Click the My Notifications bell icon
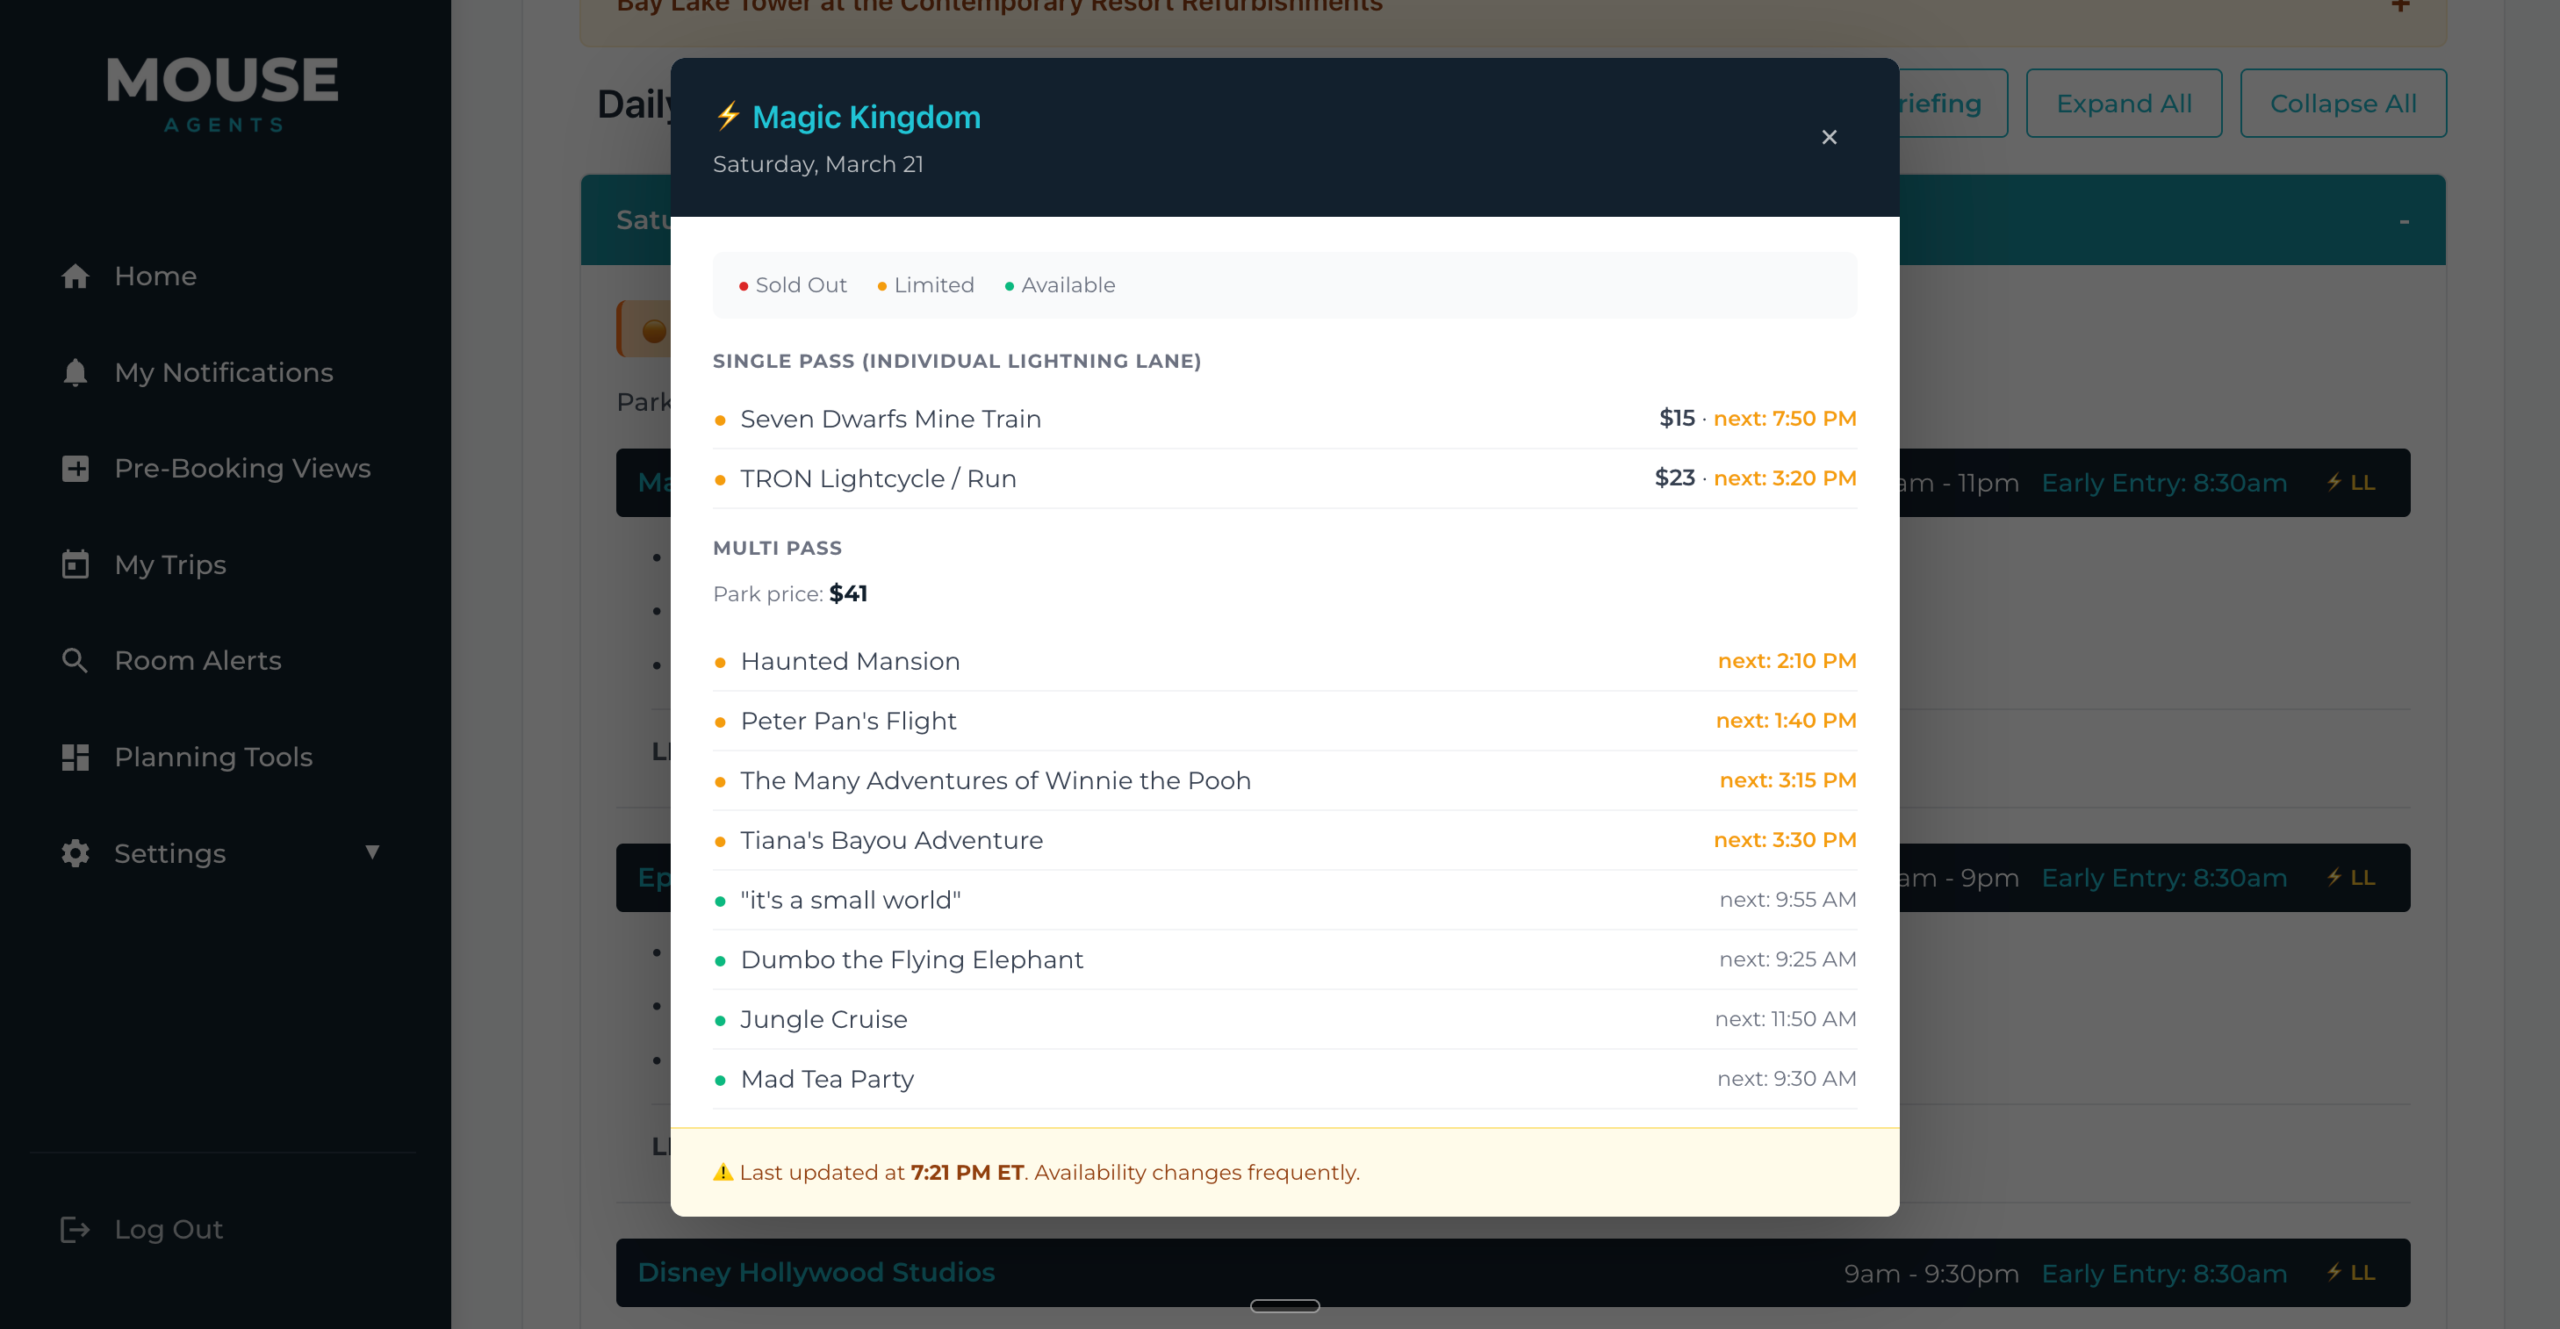The height and width of the screenshot is (1329, 2560). [75, 372]
